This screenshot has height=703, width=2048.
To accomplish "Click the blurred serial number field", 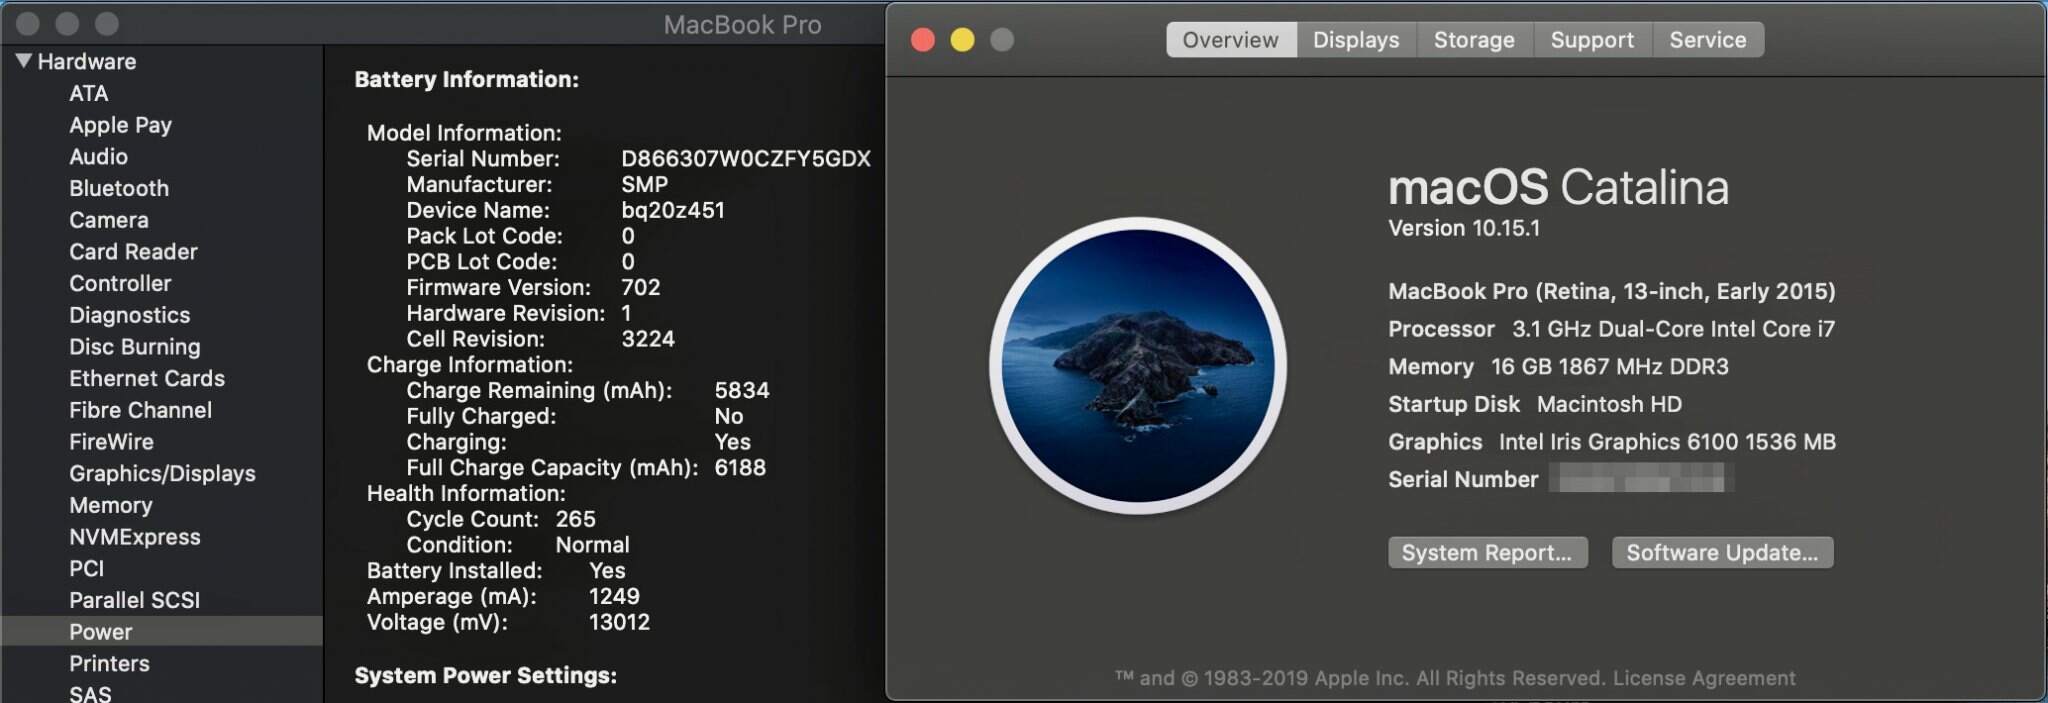I will pos(1641,479).
